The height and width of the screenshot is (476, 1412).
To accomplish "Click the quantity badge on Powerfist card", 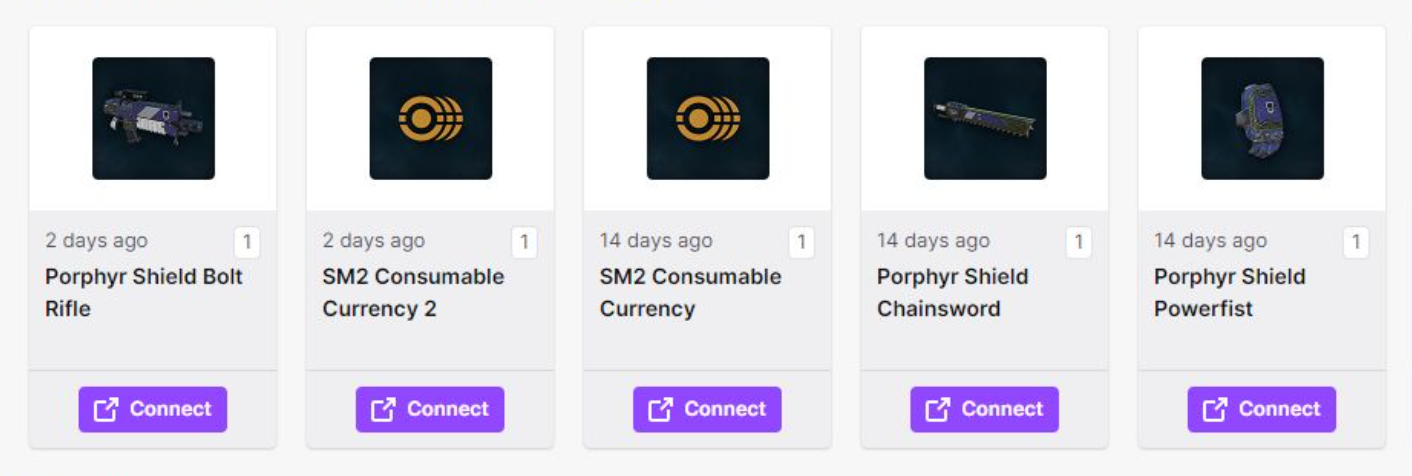I will 1356,242.
